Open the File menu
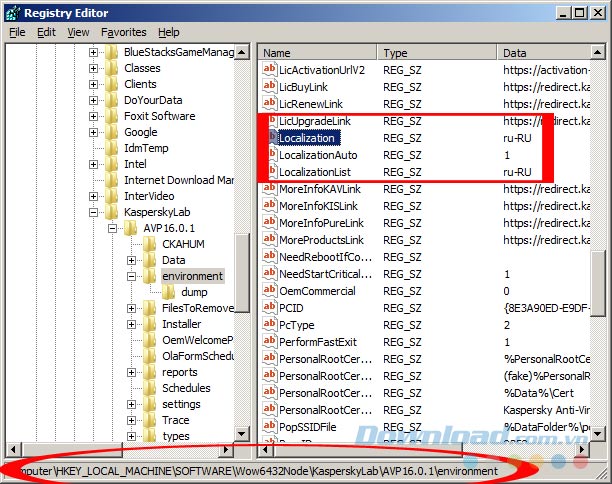 point(17,32)
